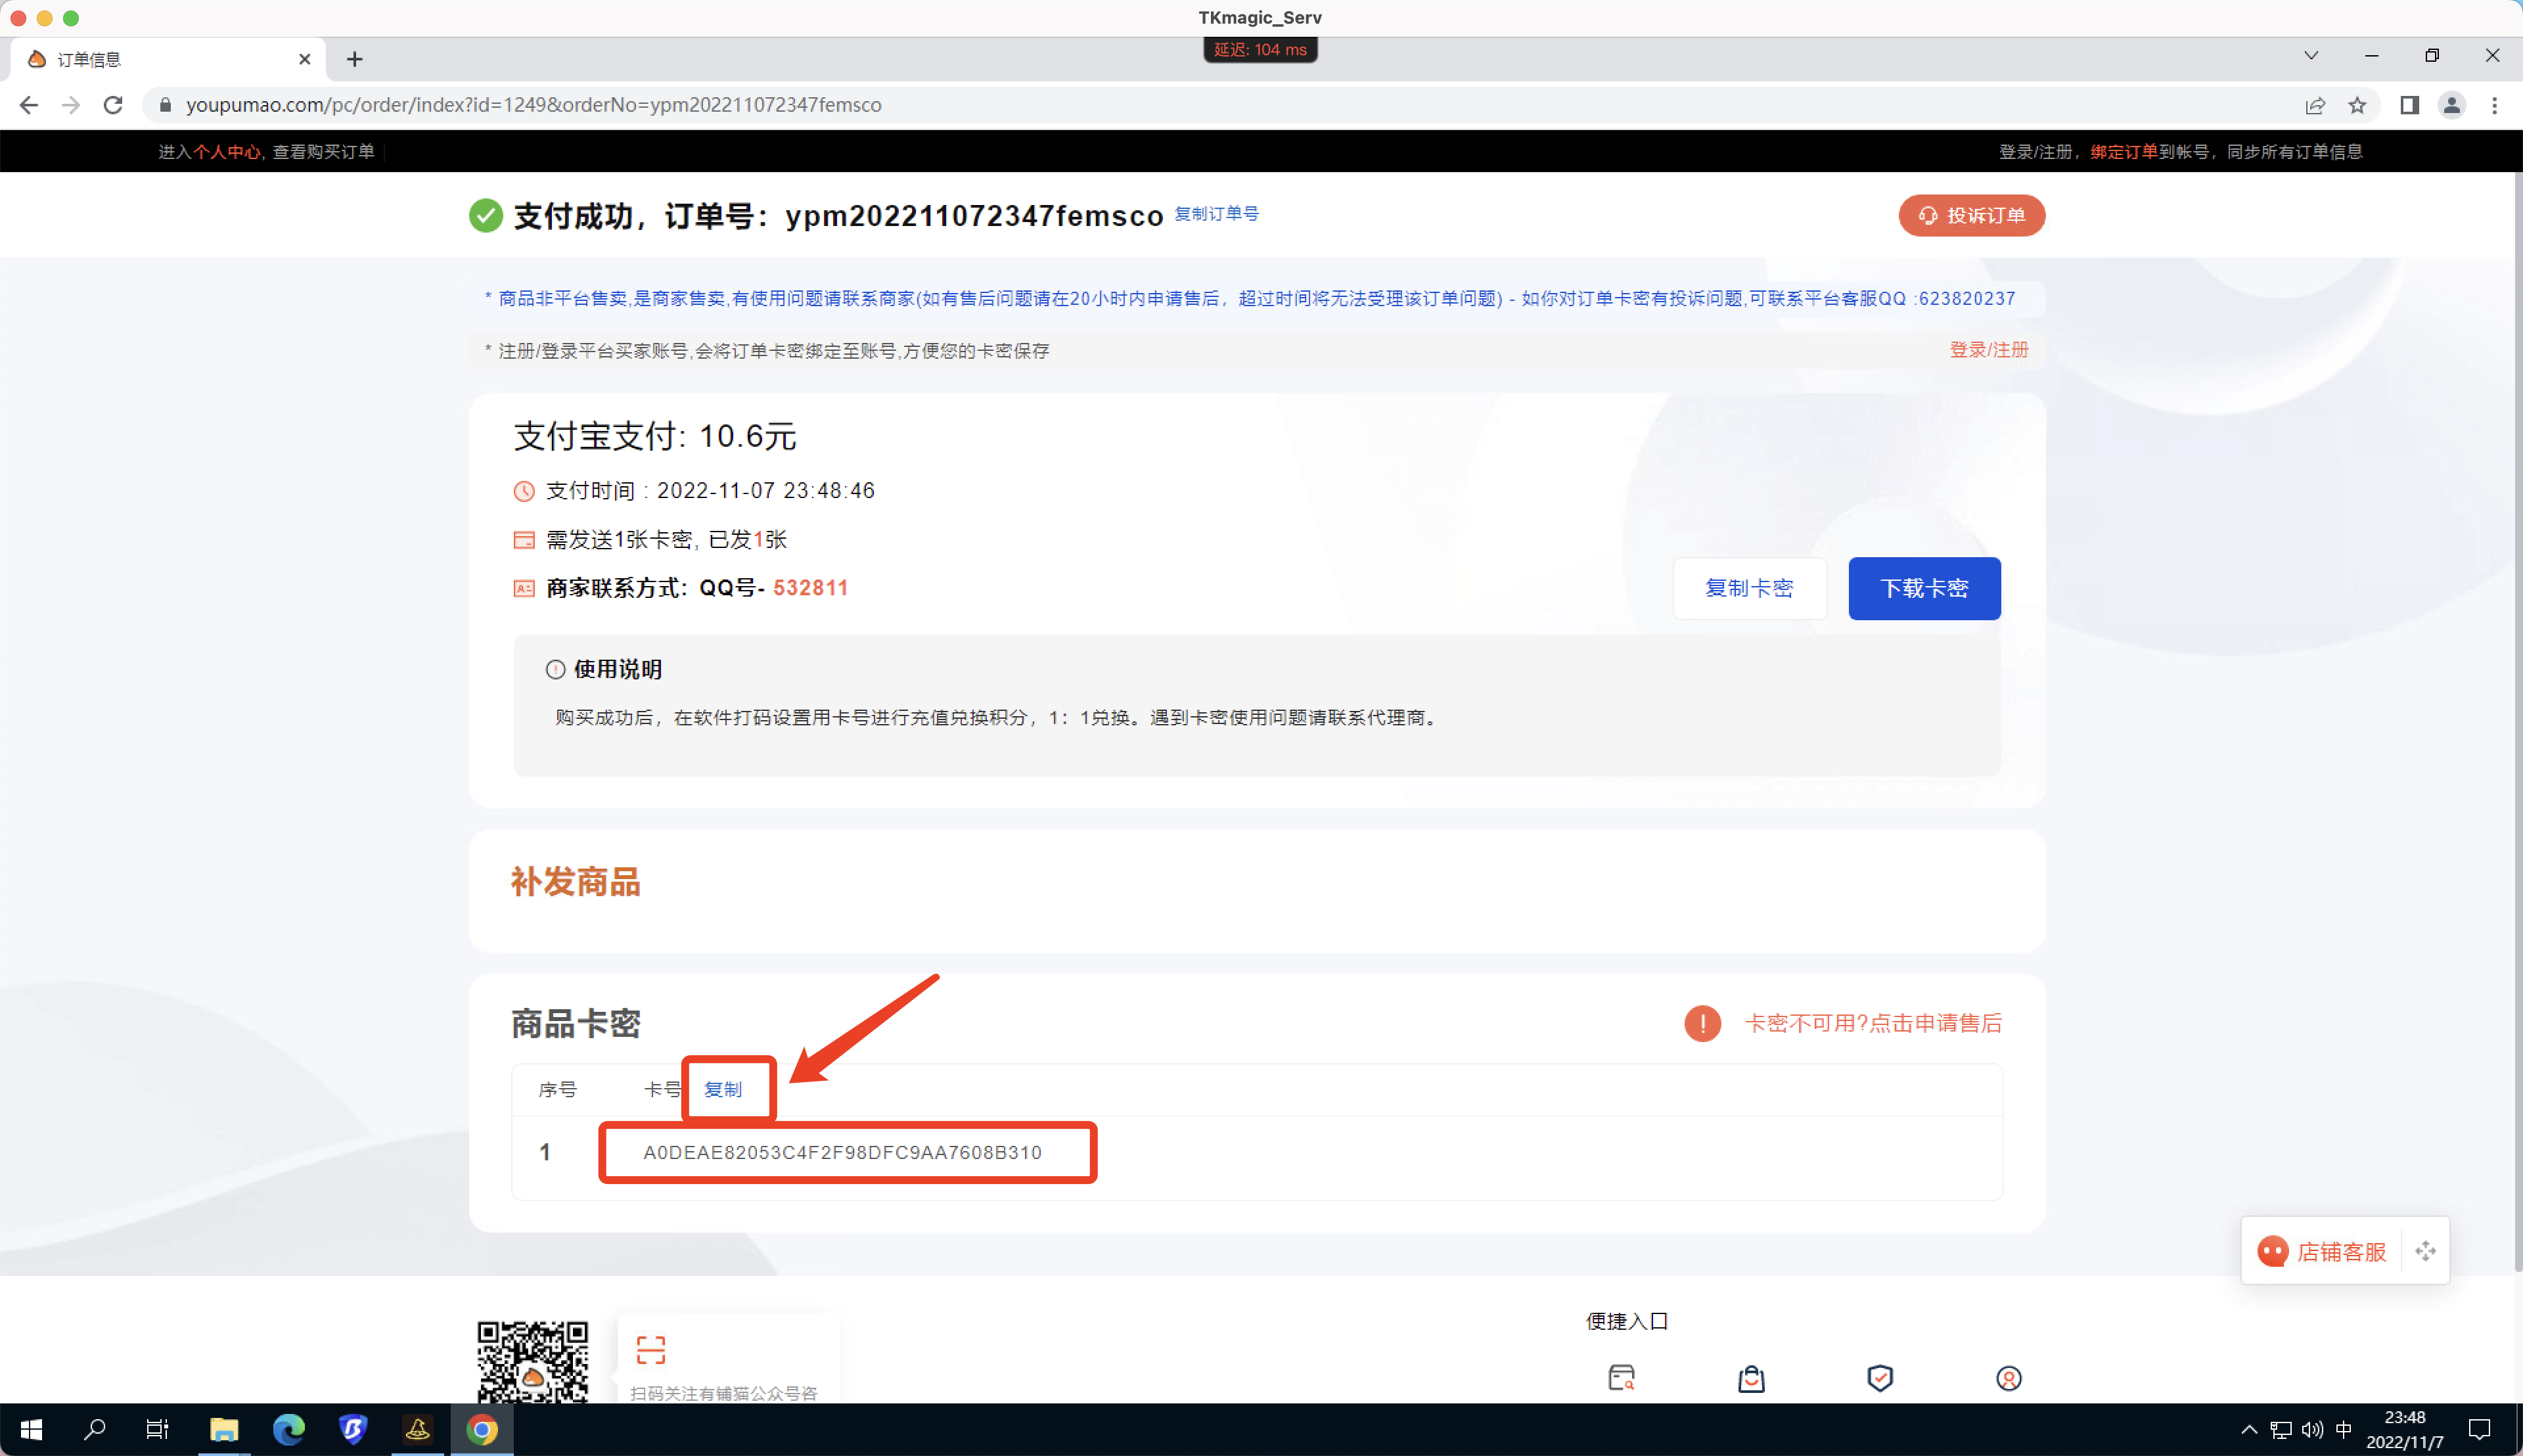Click the browser address bar
The height and width of the screenshot is (1456, 2523).
pos(700,105)
